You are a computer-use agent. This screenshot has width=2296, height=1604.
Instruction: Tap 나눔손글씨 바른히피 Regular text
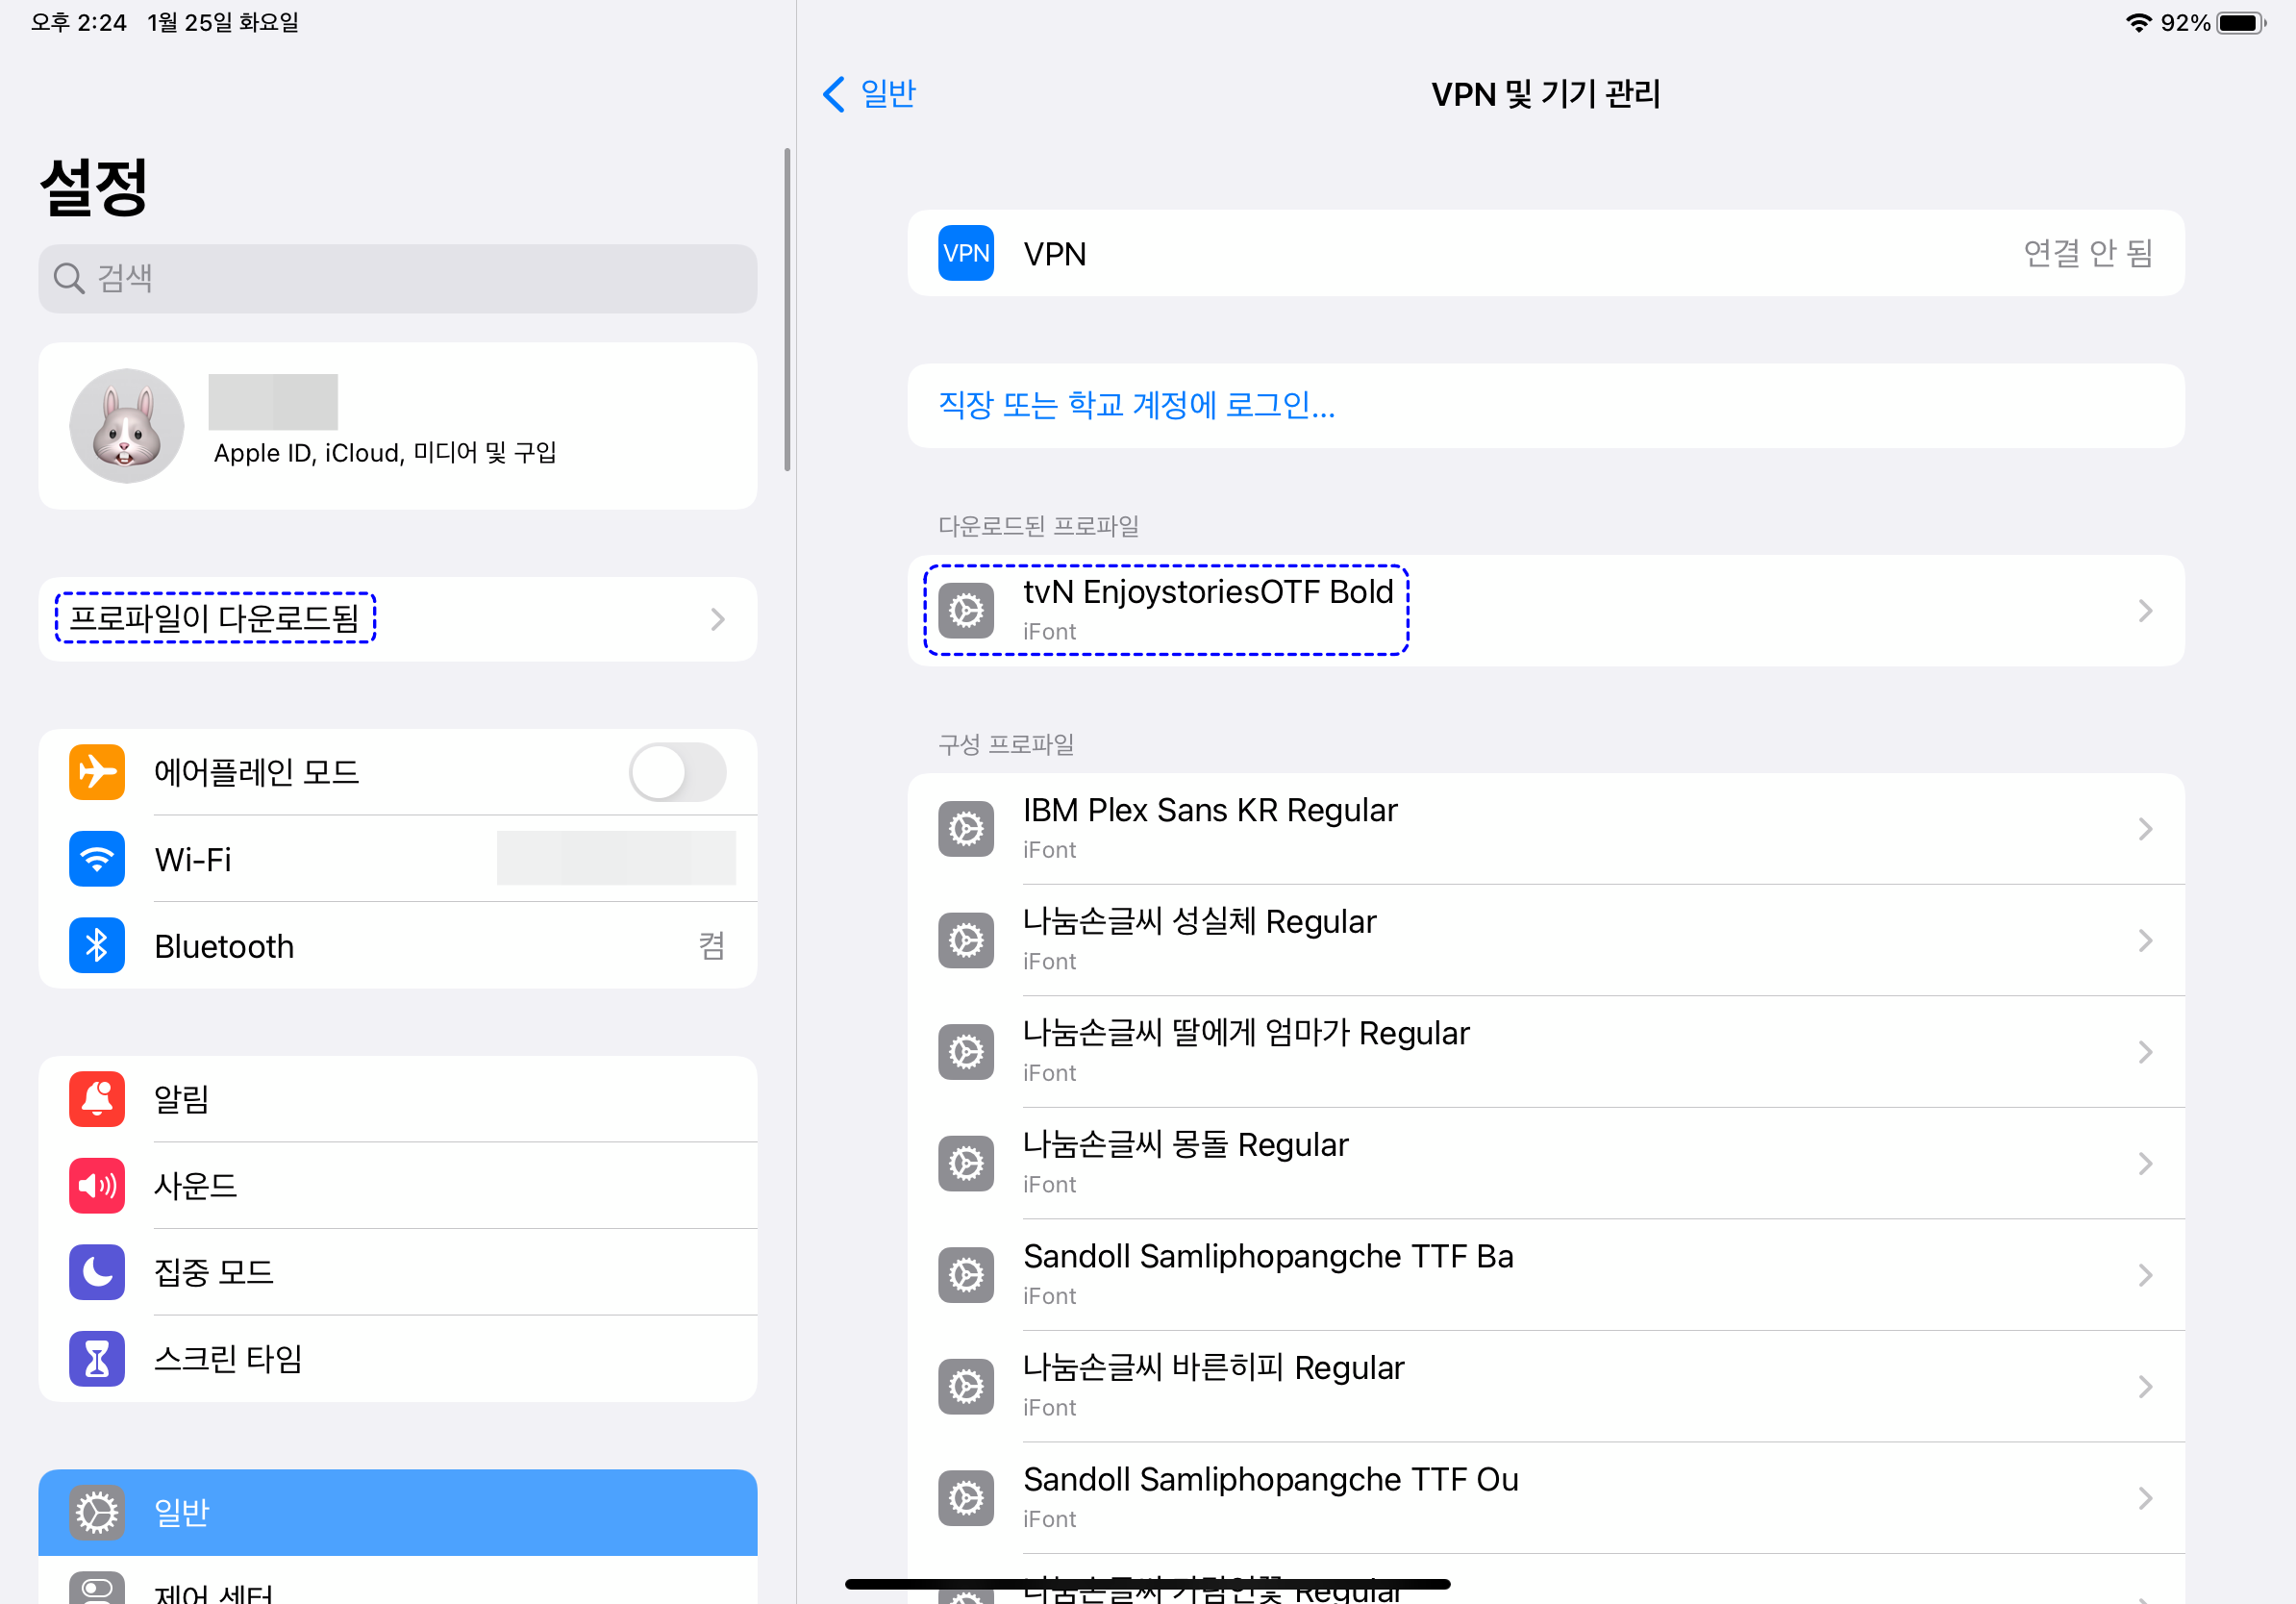tap(1214, 1367)
